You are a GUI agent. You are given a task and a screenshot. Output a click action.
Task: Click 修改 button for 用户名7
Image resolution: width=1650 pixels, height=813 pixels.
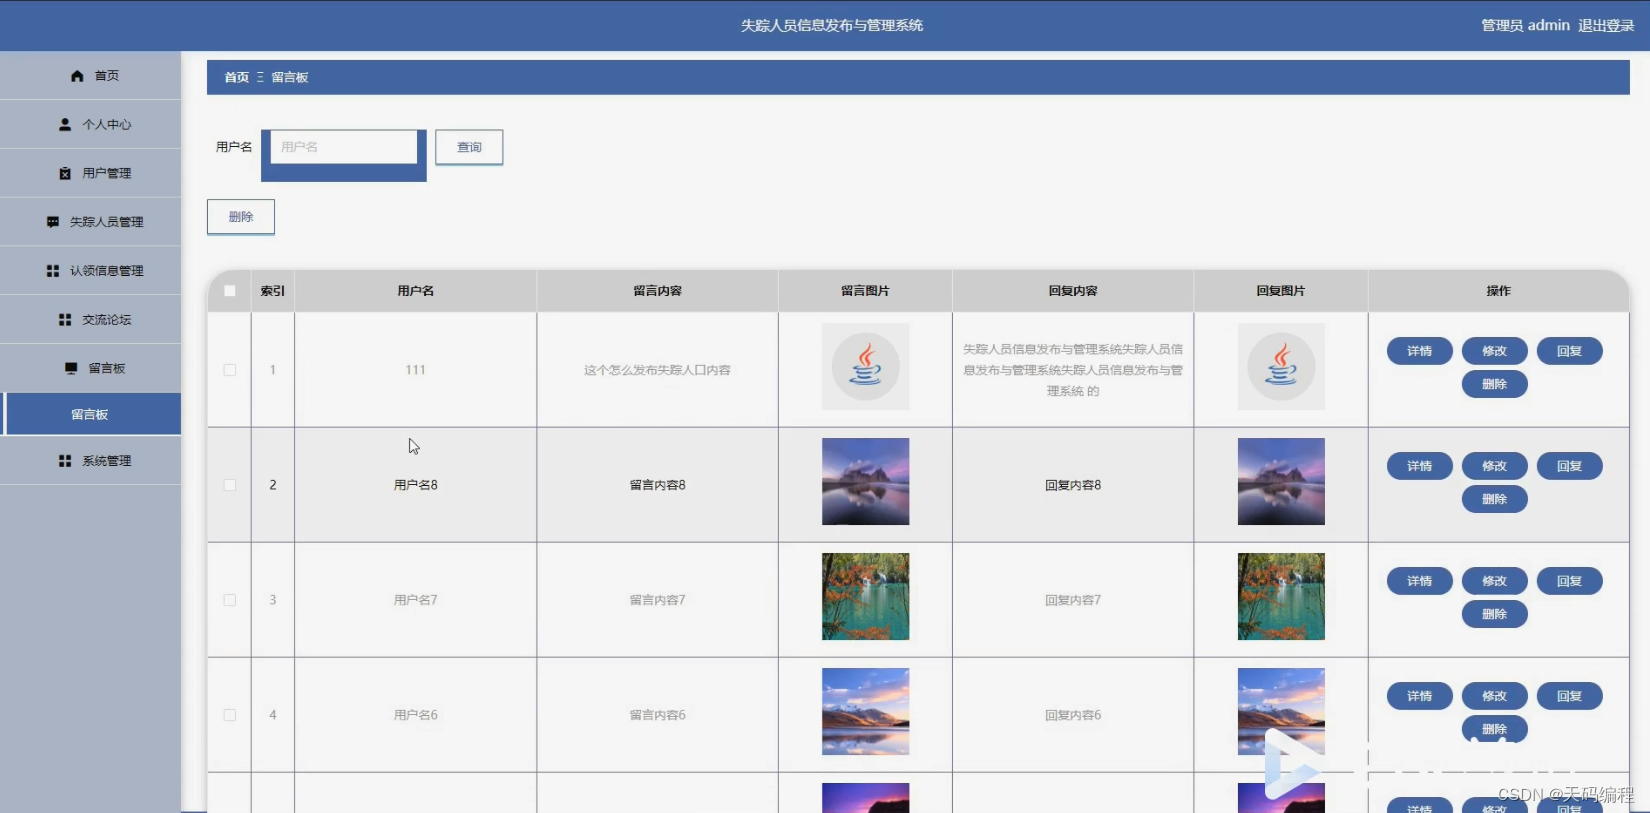click(x=1495, y=581)
